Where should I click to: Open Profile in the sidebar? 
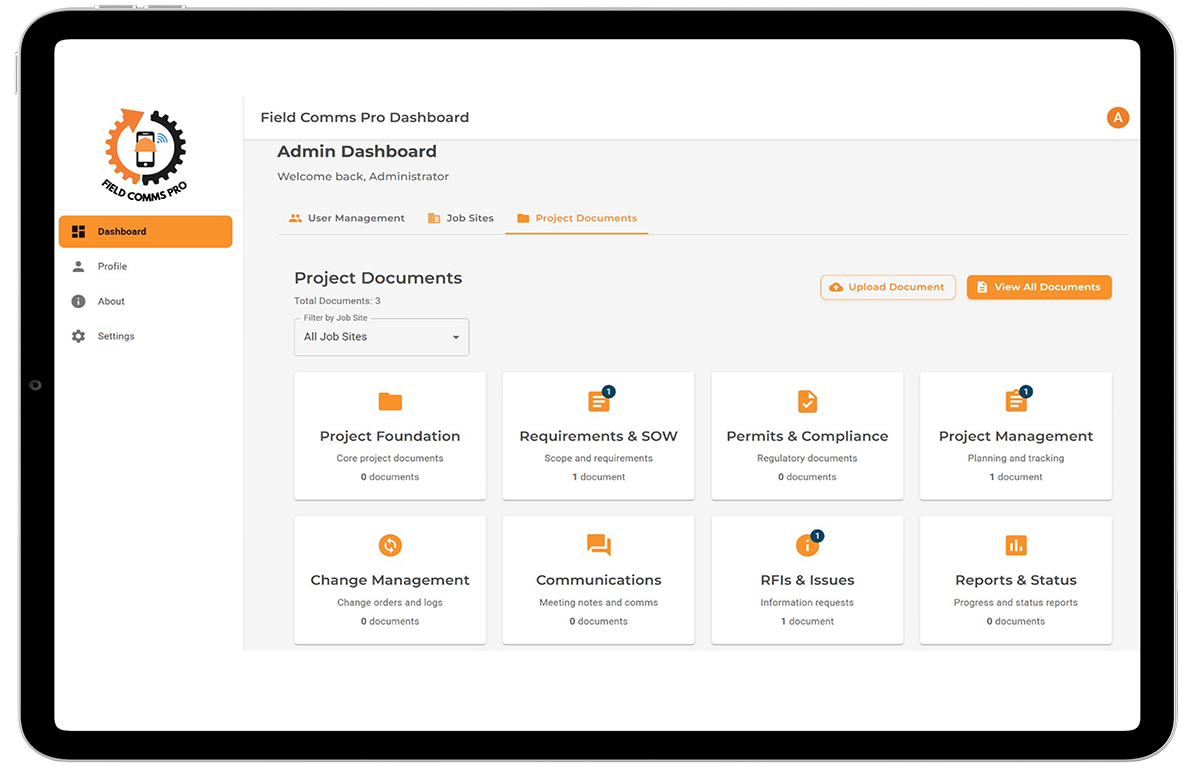pyautogui.click(x=112, y=267)
